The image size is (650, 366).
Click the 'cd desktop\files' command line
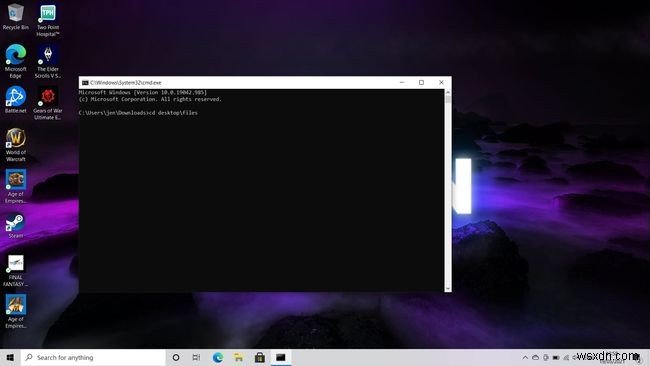[x=138, y=113]
